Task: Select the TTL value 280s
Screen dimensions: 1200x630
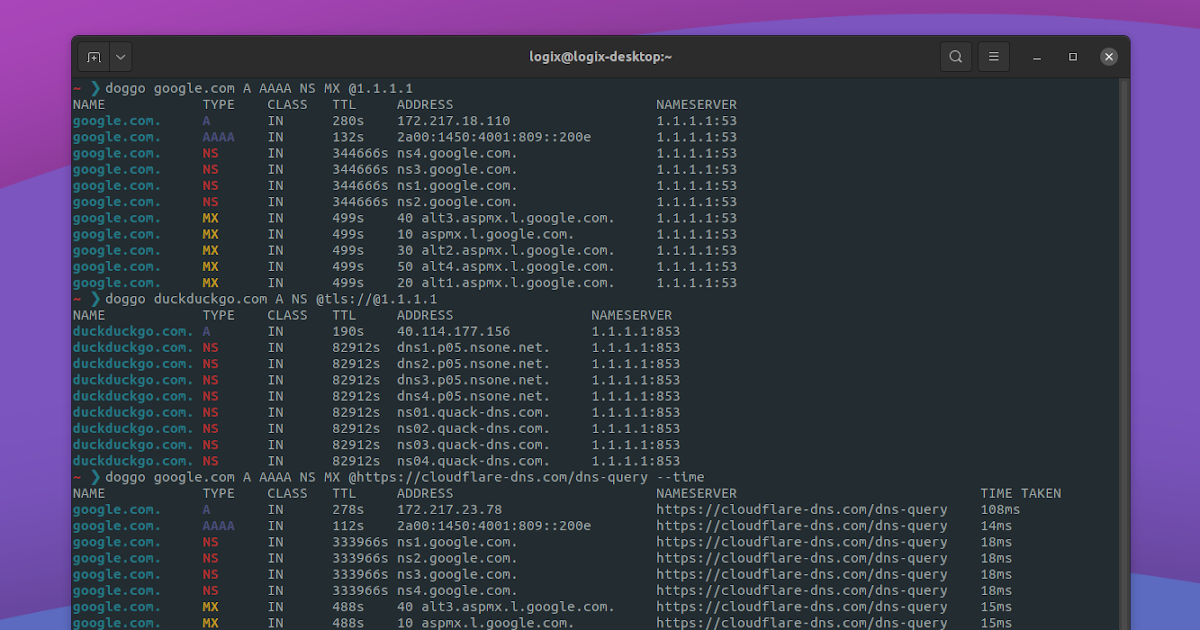Action: [x=347, y=120]
